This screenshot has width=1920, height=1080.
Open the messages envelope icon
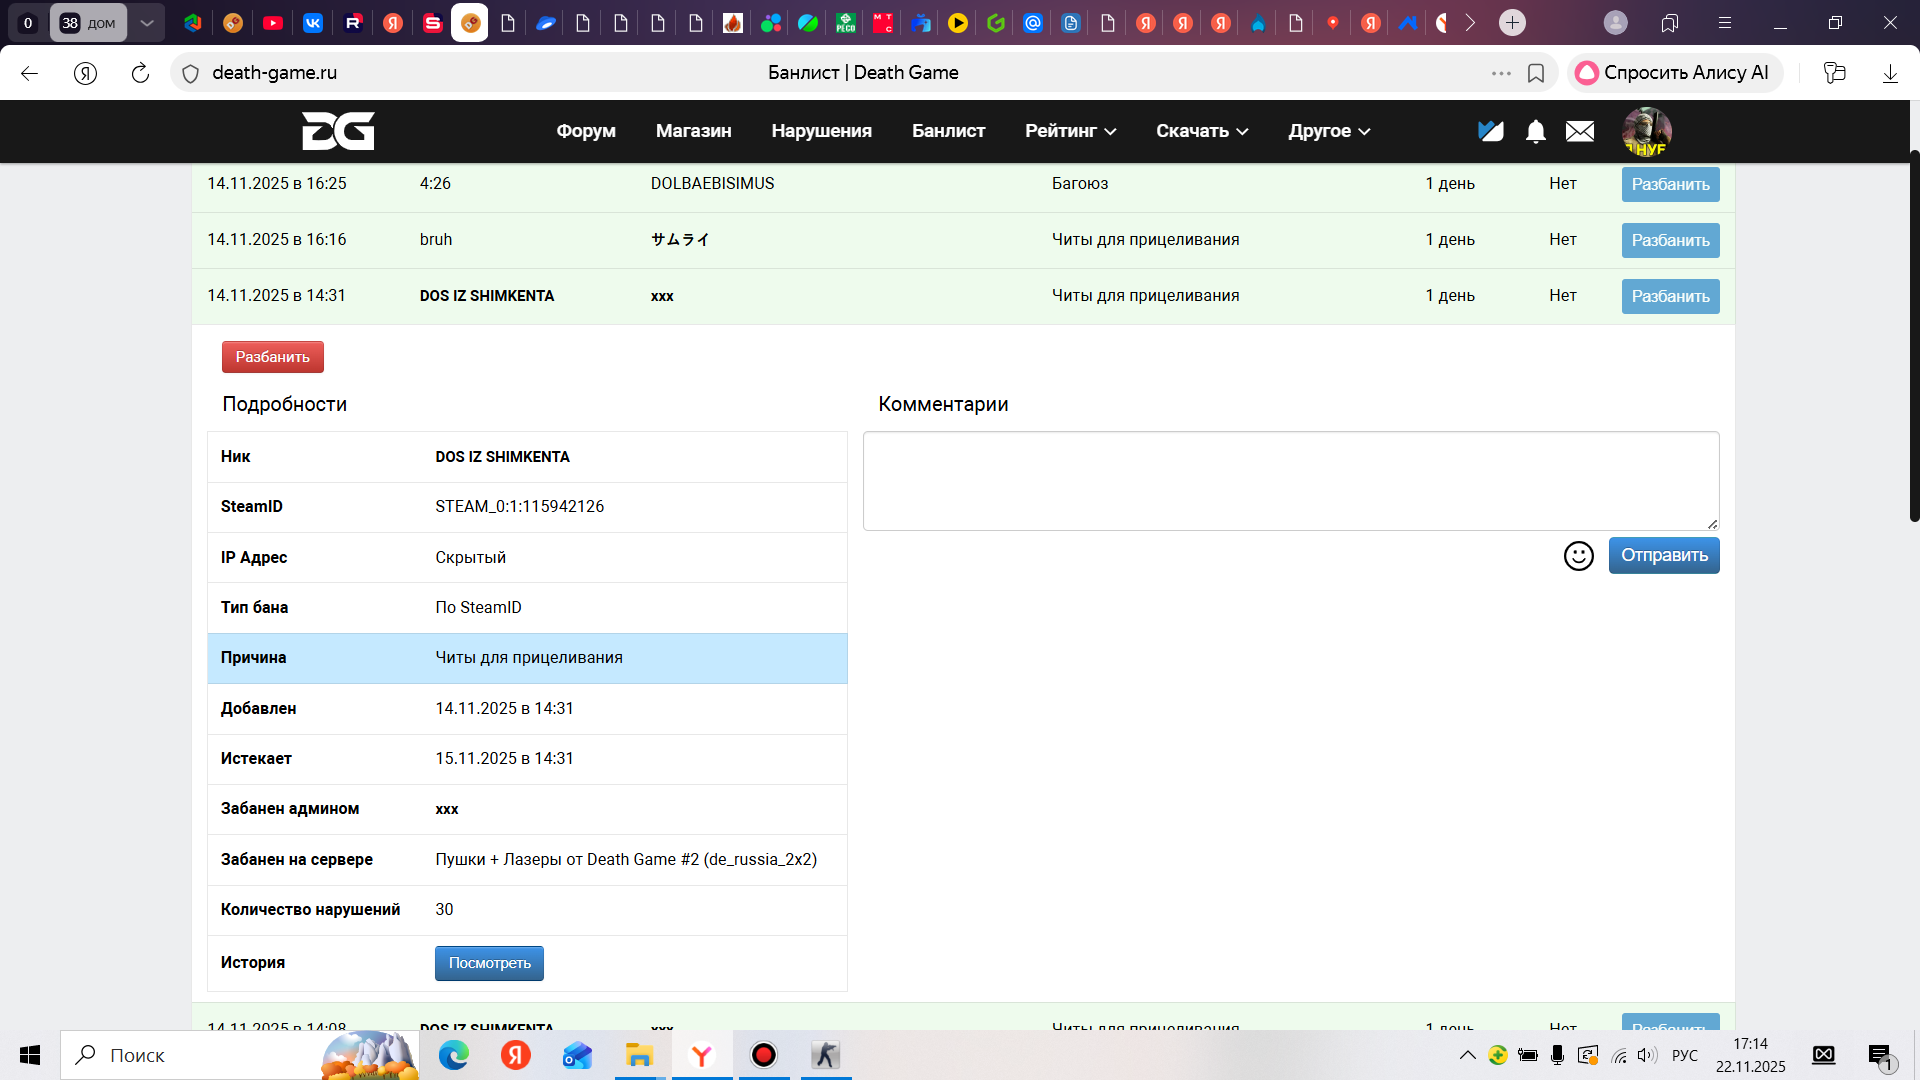(1580, 131)
